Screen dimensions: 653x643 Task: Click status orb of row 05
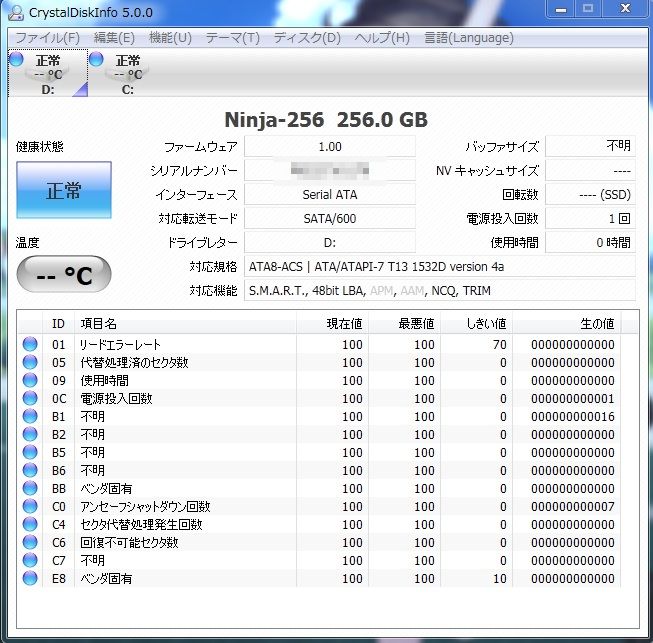30,362
